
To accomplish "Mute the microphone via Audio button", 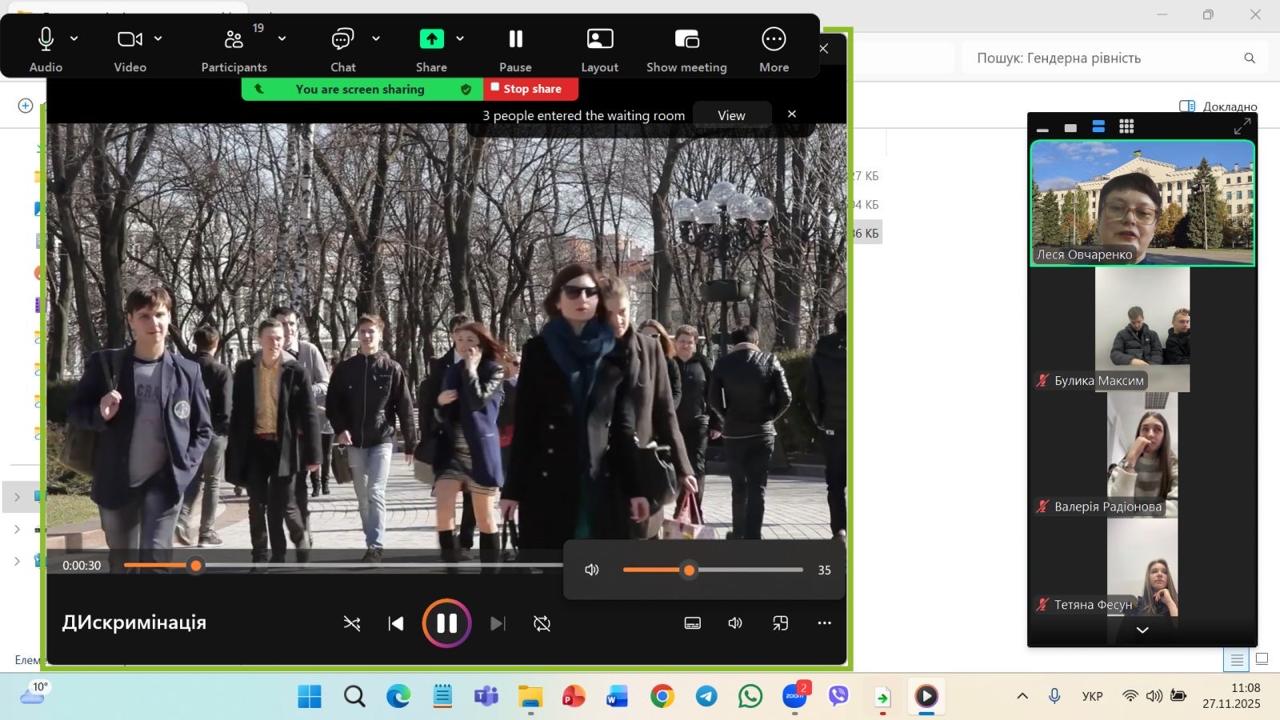I will coord(45,40).
